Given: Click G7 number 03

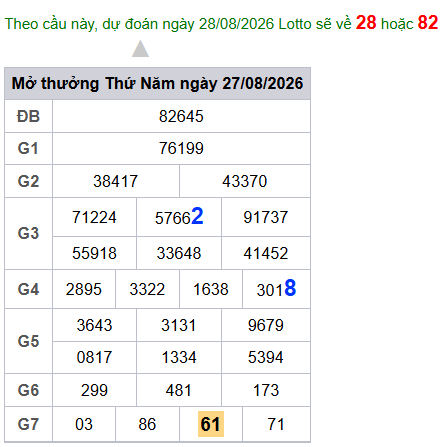Looking at the screenshot, I should (84, 424).
